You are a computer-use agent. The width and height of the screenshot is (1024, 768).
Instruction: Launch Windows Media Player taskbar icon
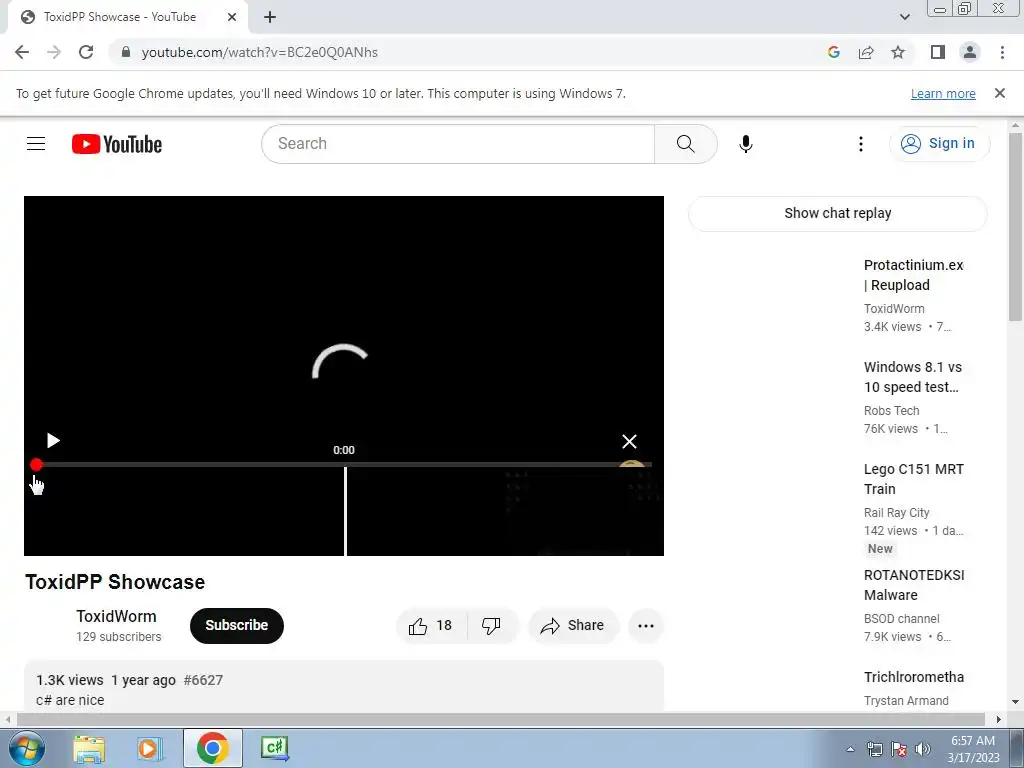[x=149, y=748]
